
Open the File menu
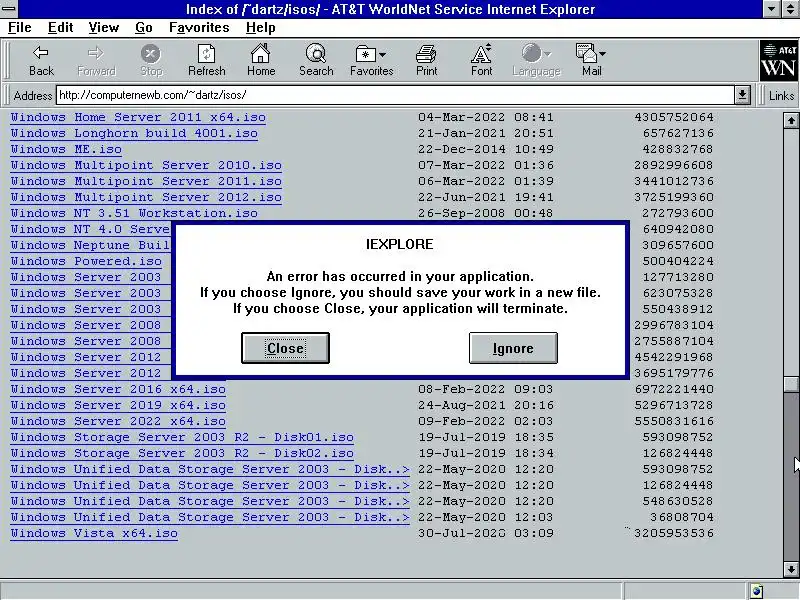[x=19, y=28]
